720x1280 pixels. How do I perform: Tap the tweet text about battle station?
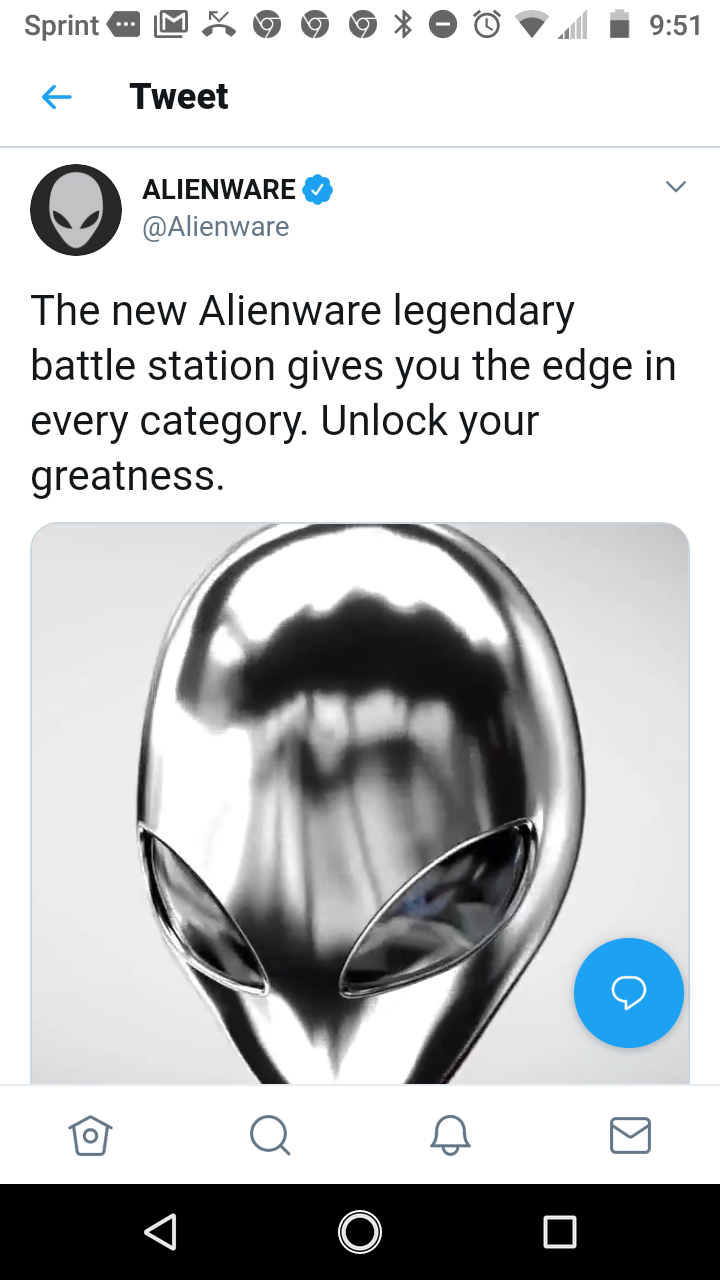click(353, 393)
